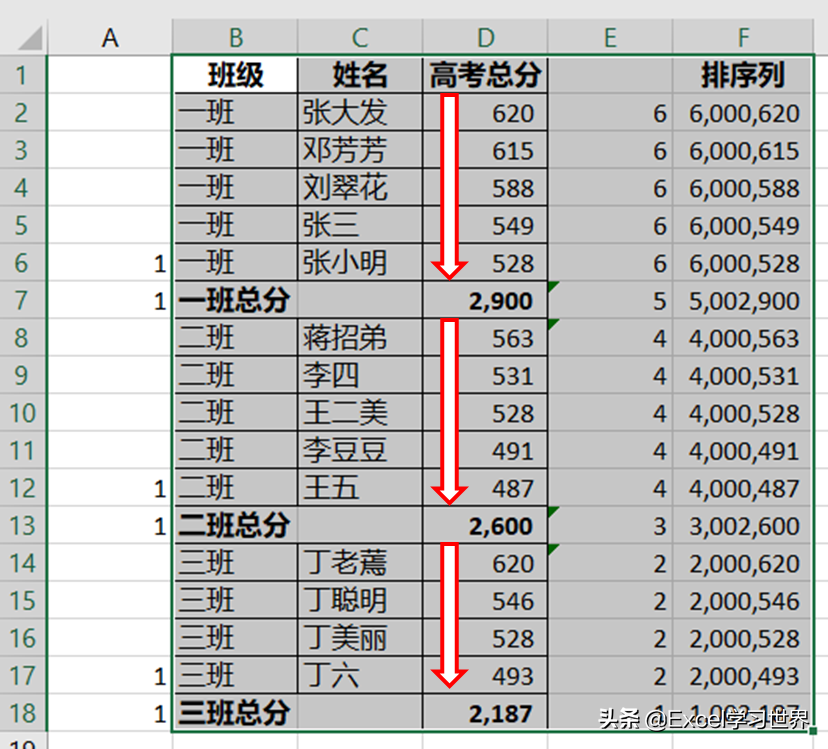The height and width of the screenshot is (749, 828).
Task: Select column F header
Action: (x=743, y=37)
